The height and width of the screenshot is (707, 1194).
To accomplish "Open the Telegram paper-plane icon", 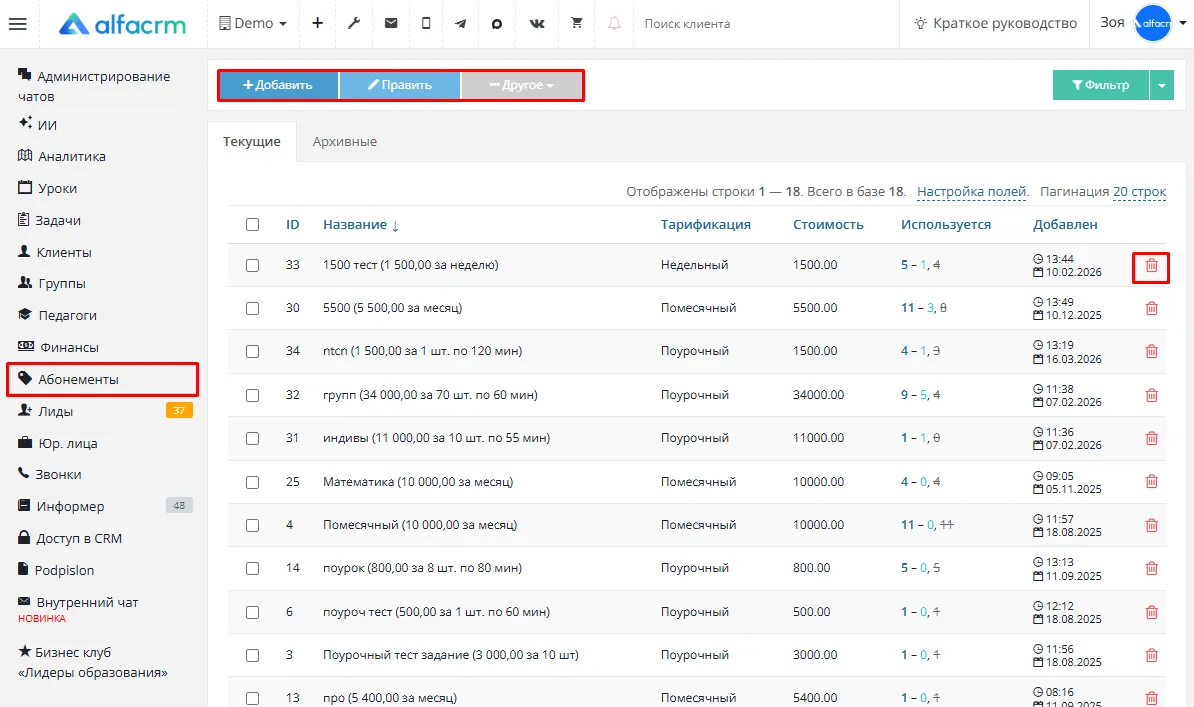I will pyautogui.click(x=461, y=24).
